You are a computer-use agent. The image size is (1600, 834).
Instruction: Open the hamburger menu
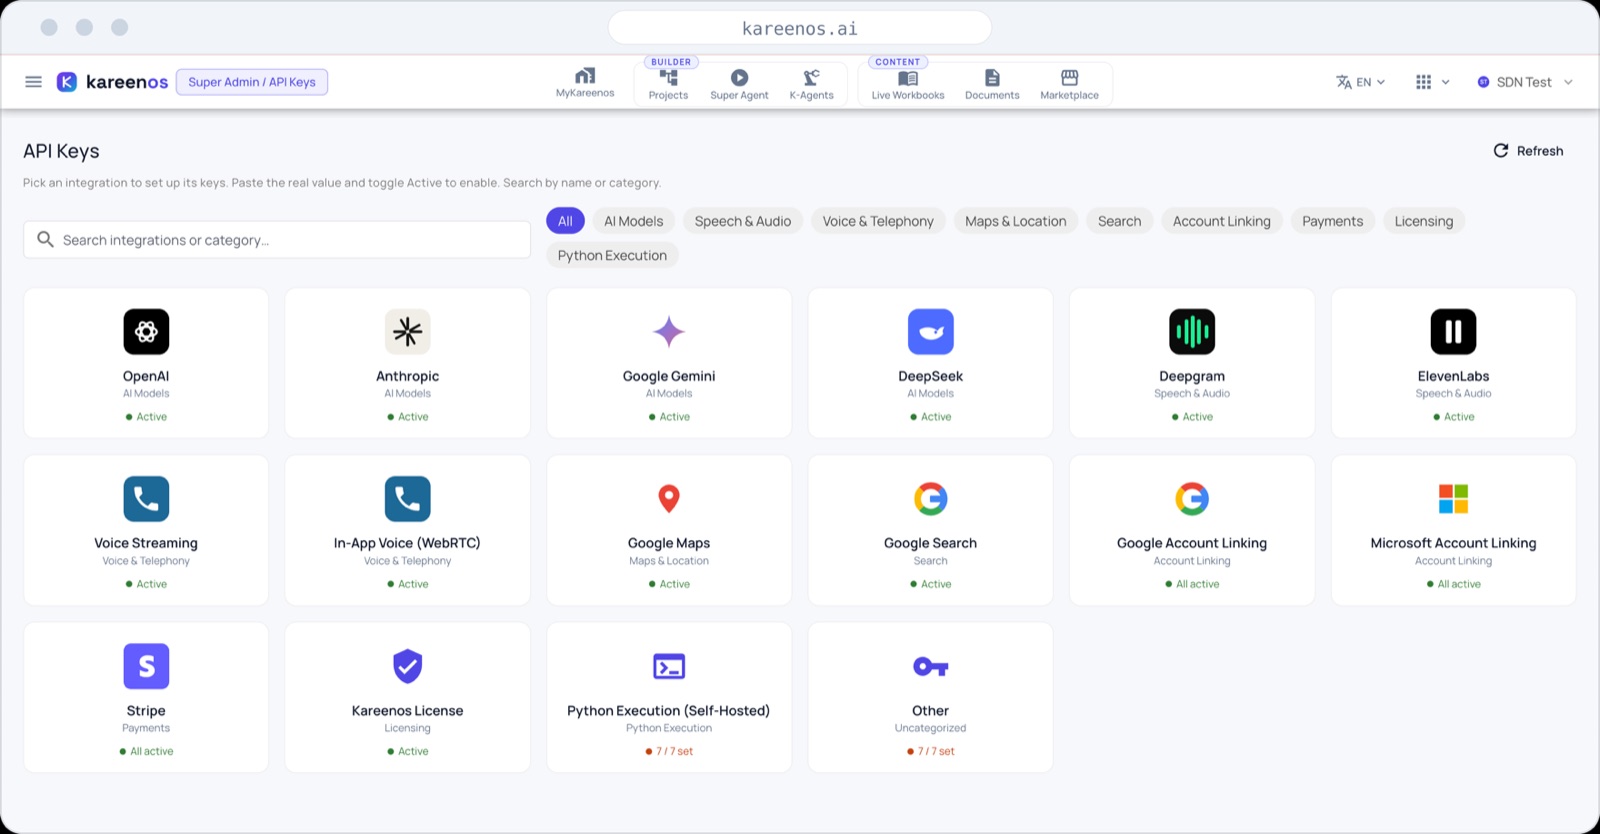coord(33,82)
